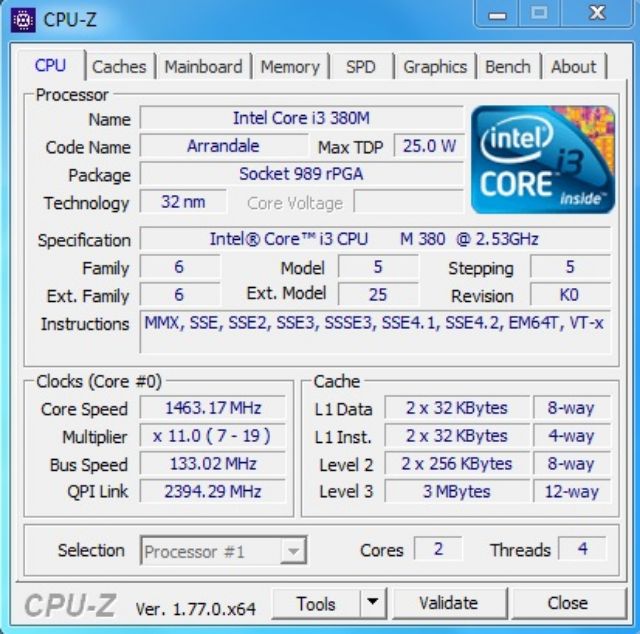This screenshot has height=634, width=640.
Task: Click the Core Speed value field
Action: (213, 408)
